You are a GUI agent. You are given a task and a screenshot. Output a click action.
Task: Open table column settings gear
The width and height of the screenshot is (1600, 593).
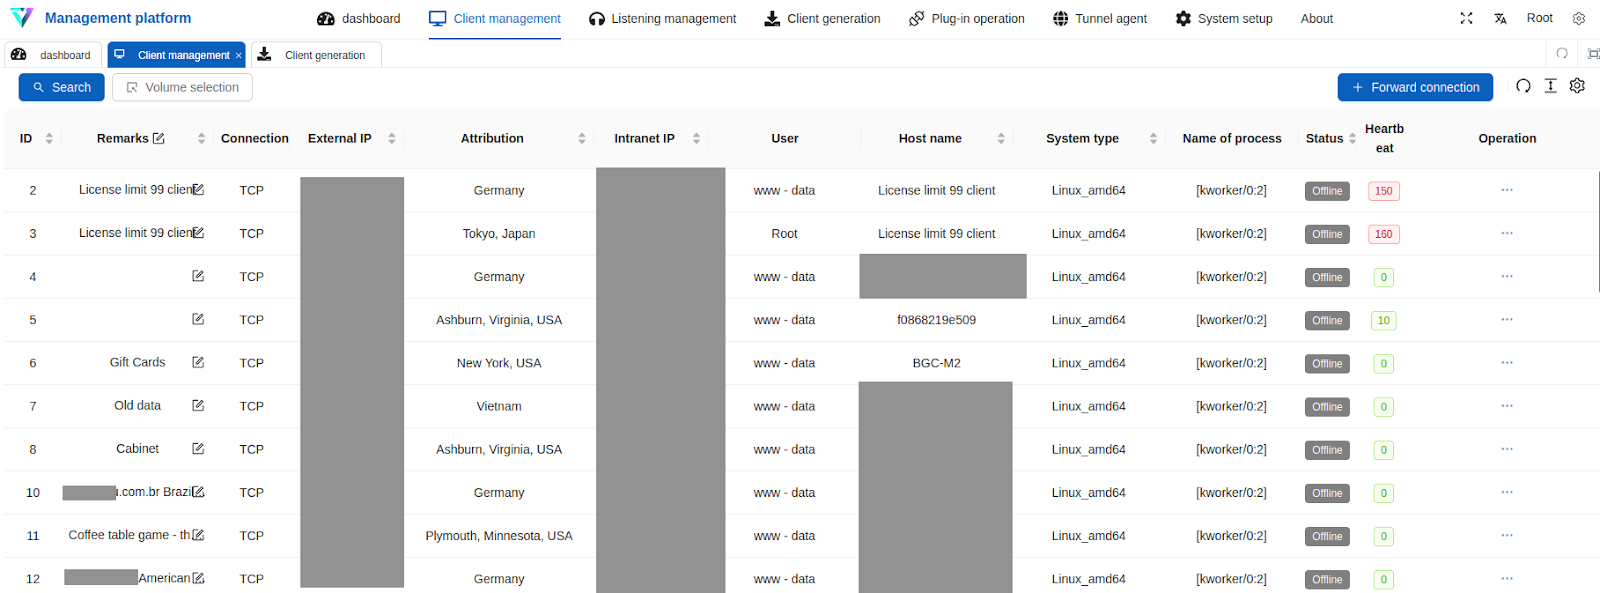coord(1577,86)
